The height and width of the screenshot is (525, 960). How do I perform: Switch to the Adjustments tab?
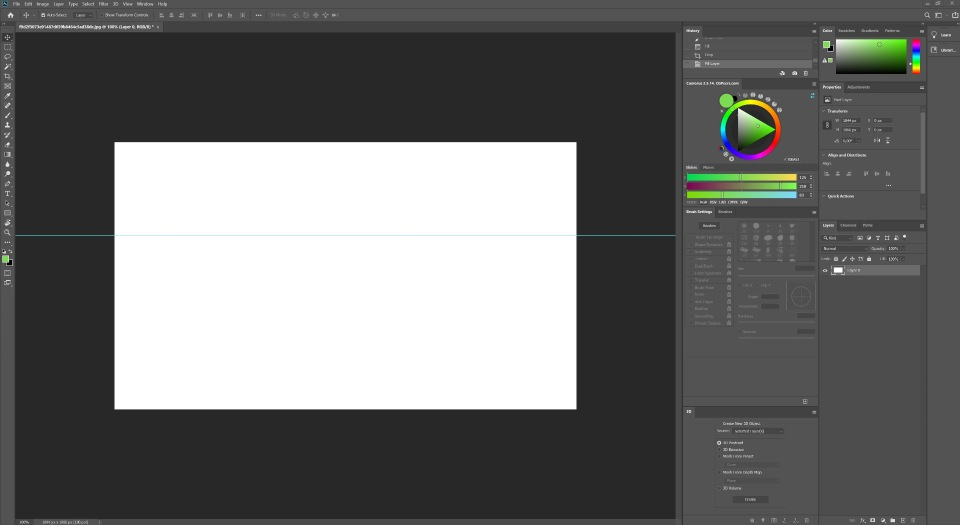[858, 87]
